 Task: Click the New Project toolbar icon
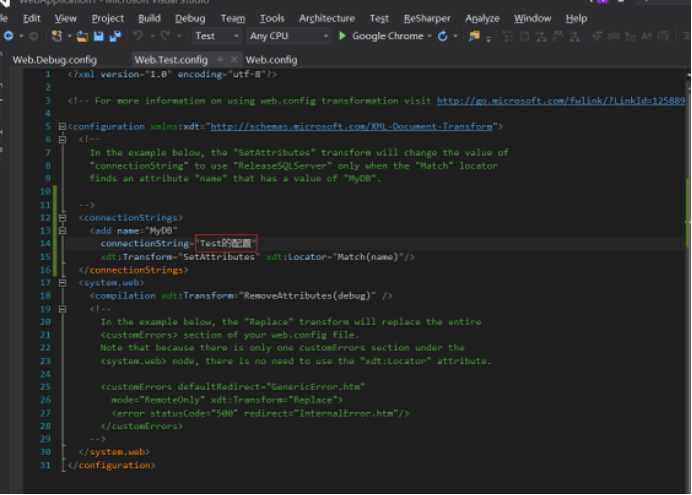[x=57, y=36]
